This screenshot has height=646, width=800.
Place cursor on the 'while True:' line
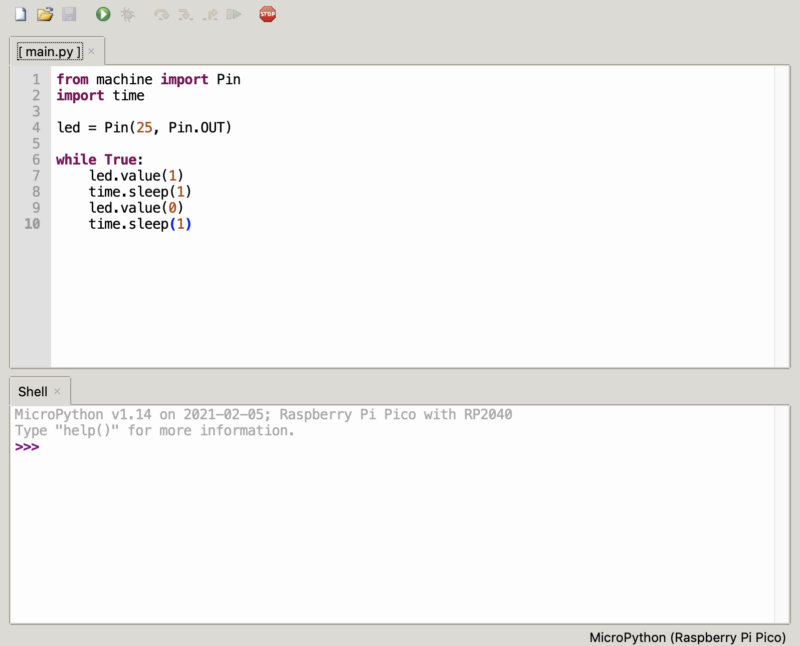click(100, 160)
